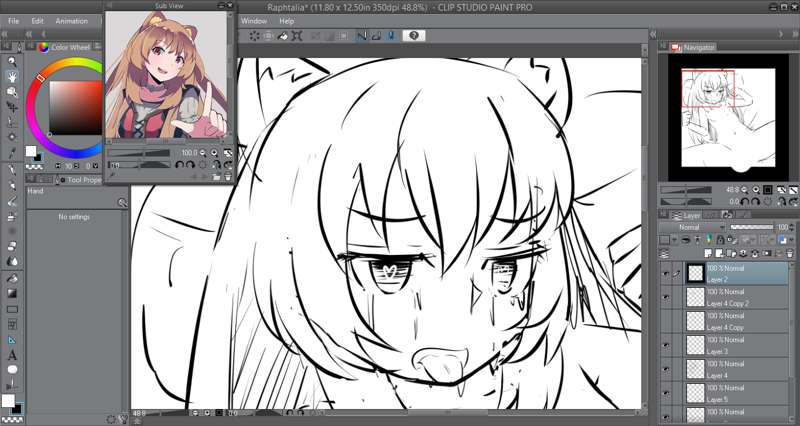Open the Normal blending mode dropdown
The image size is (800, 426).
(x=700, y=227)
